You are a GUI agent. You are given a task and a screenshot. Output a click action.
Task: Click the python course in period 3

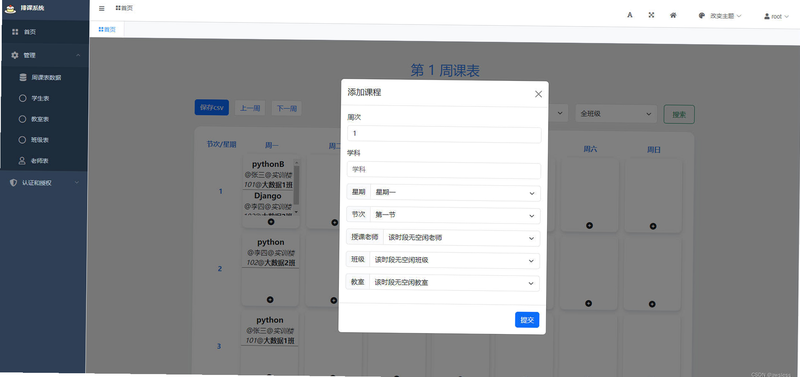click(x=270, y=331)
